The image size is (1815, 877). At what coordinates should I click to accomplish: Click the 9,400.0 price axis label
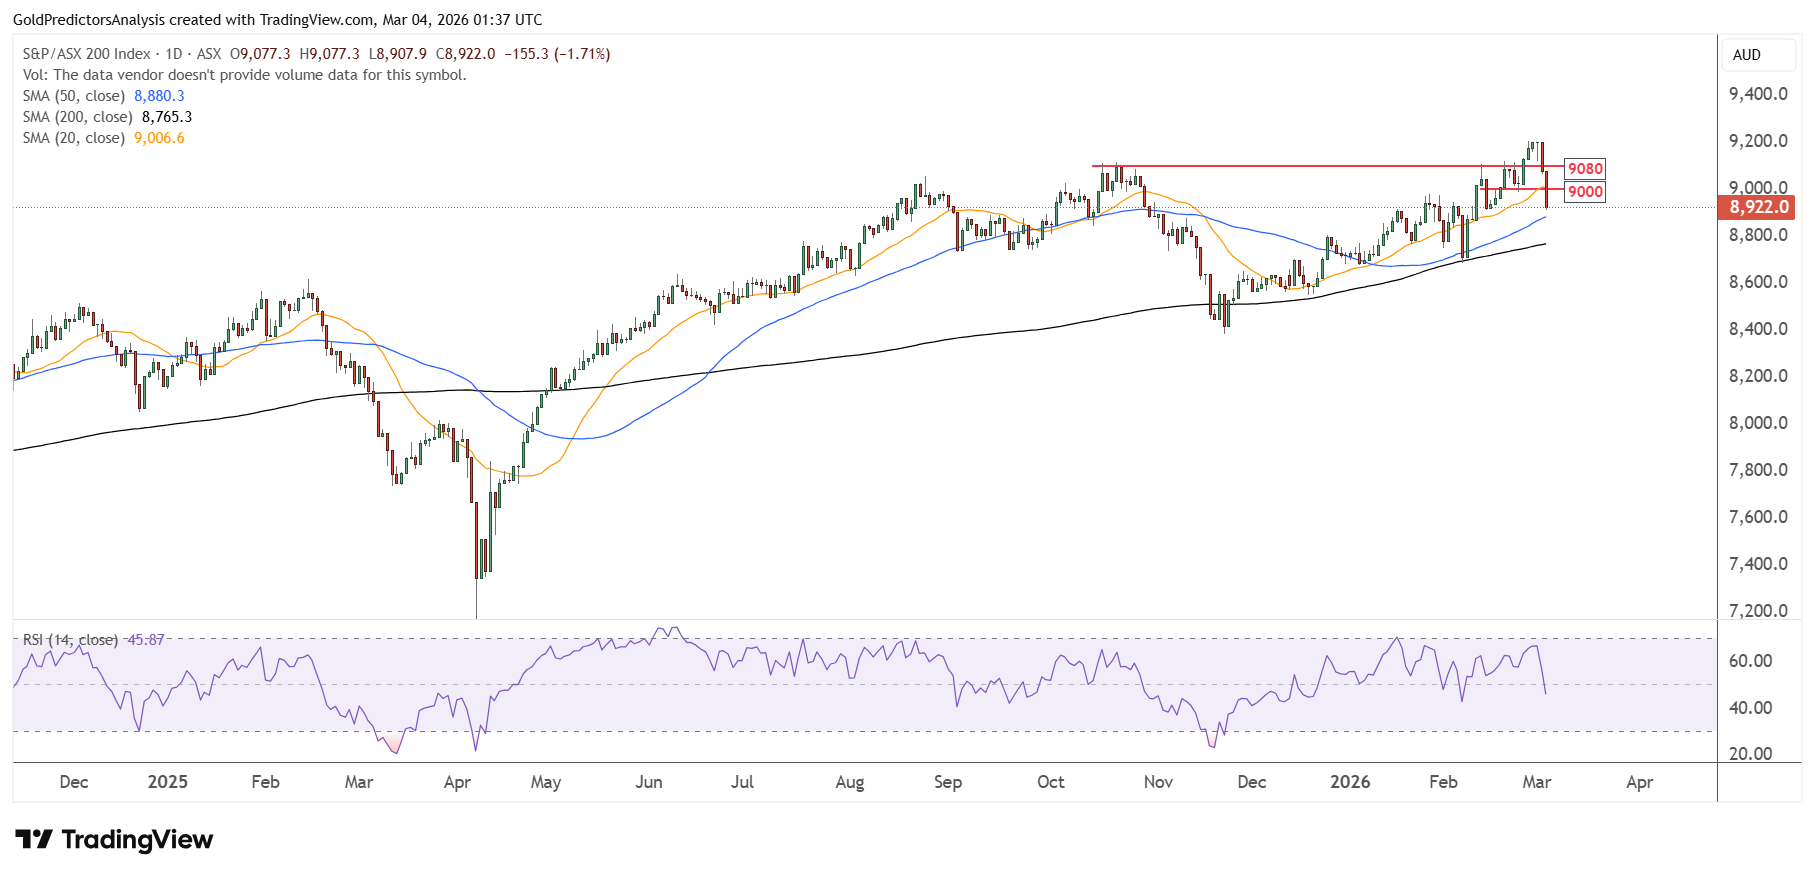coord(1758,94)
